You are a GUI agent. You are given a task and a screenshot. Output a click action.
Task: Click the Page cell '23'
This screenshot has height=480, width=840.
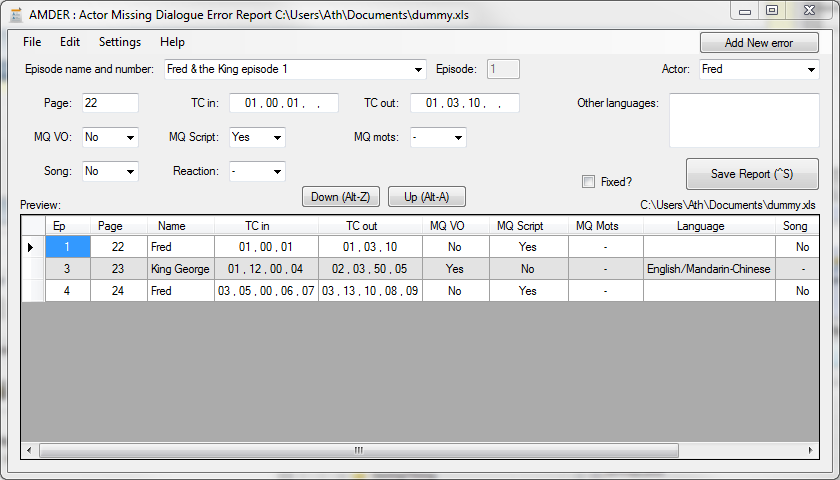click(x=118, y=269)
